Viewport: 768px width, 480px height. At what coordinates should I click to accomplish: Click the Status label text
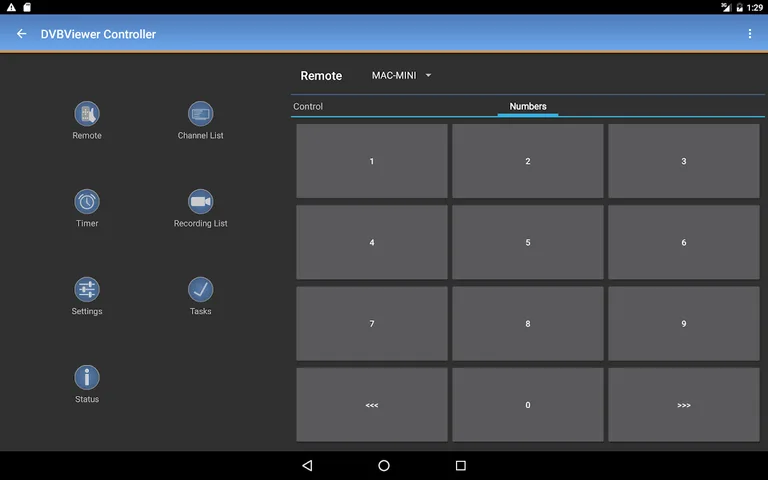[87, 399]
